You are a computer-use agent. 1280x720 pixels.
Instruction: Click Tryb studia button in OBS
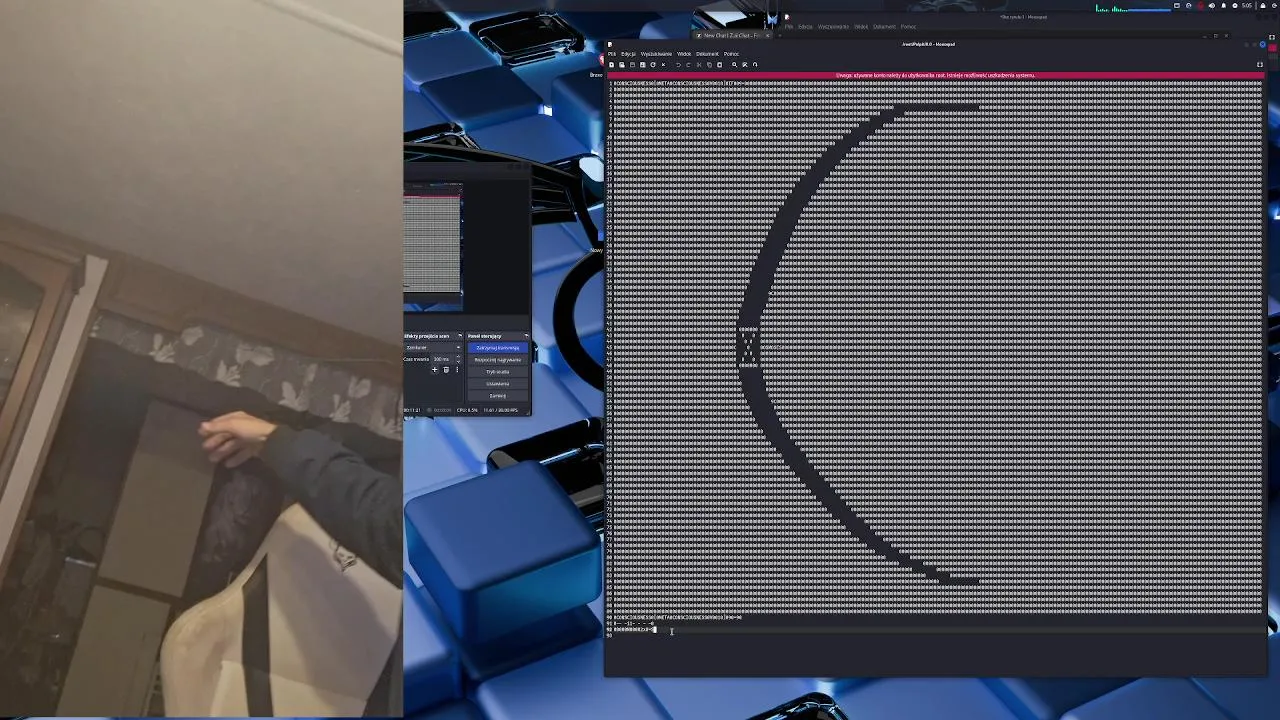point(497,372)
